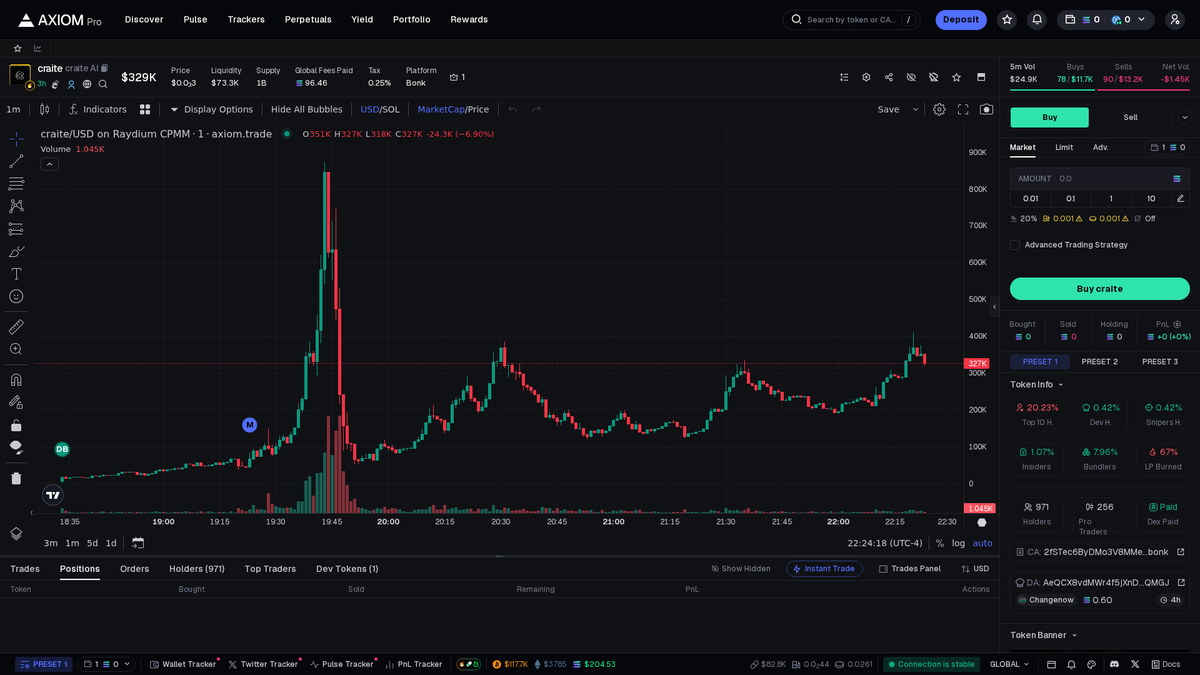Share the craite token
Screen dimensions: 1200x675
(889, 77)
